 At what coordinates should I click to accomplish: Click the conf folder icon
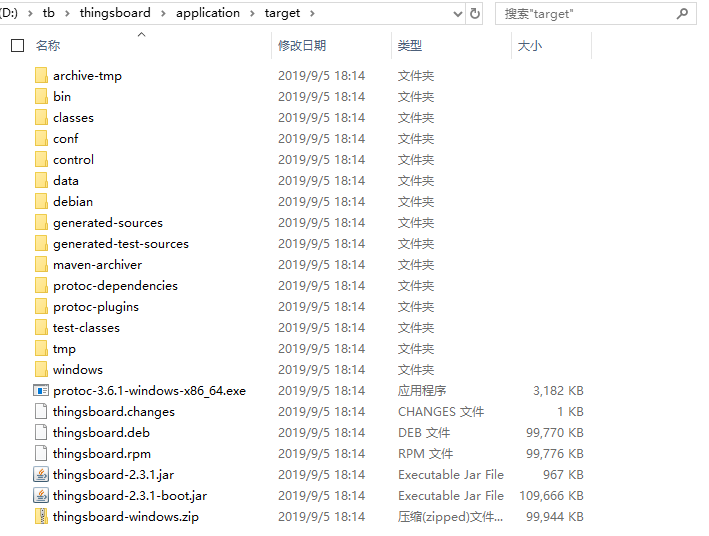(41, 138)
